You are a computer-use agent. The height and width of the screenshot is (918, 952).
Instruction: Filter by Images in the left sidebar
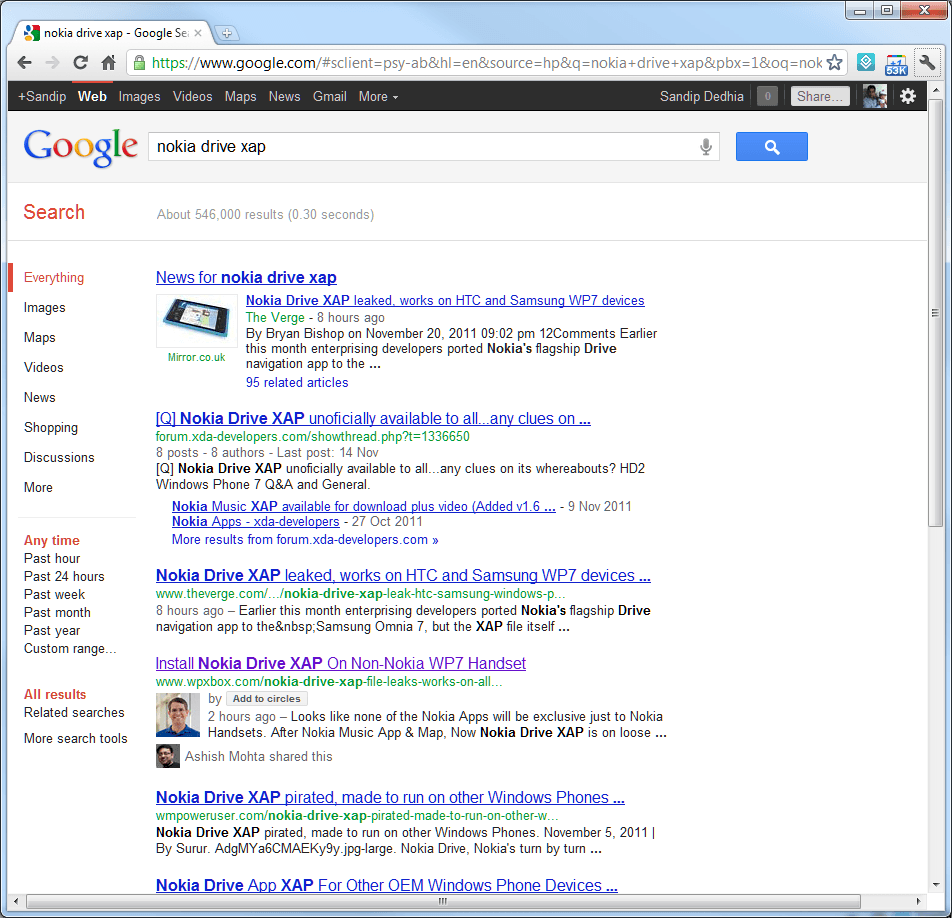pos(44,308)
